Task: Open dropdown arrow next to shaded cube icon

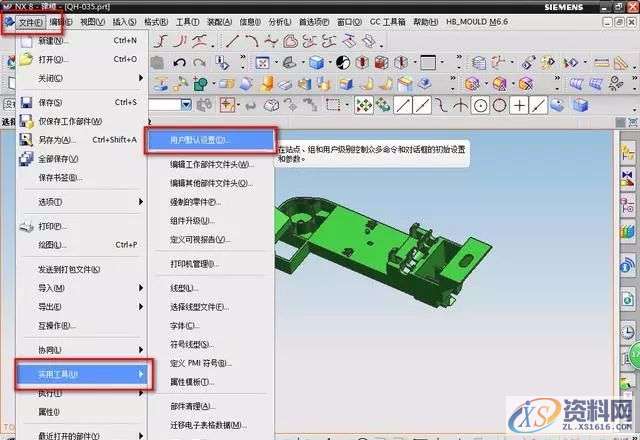Action: click(329, 63)
